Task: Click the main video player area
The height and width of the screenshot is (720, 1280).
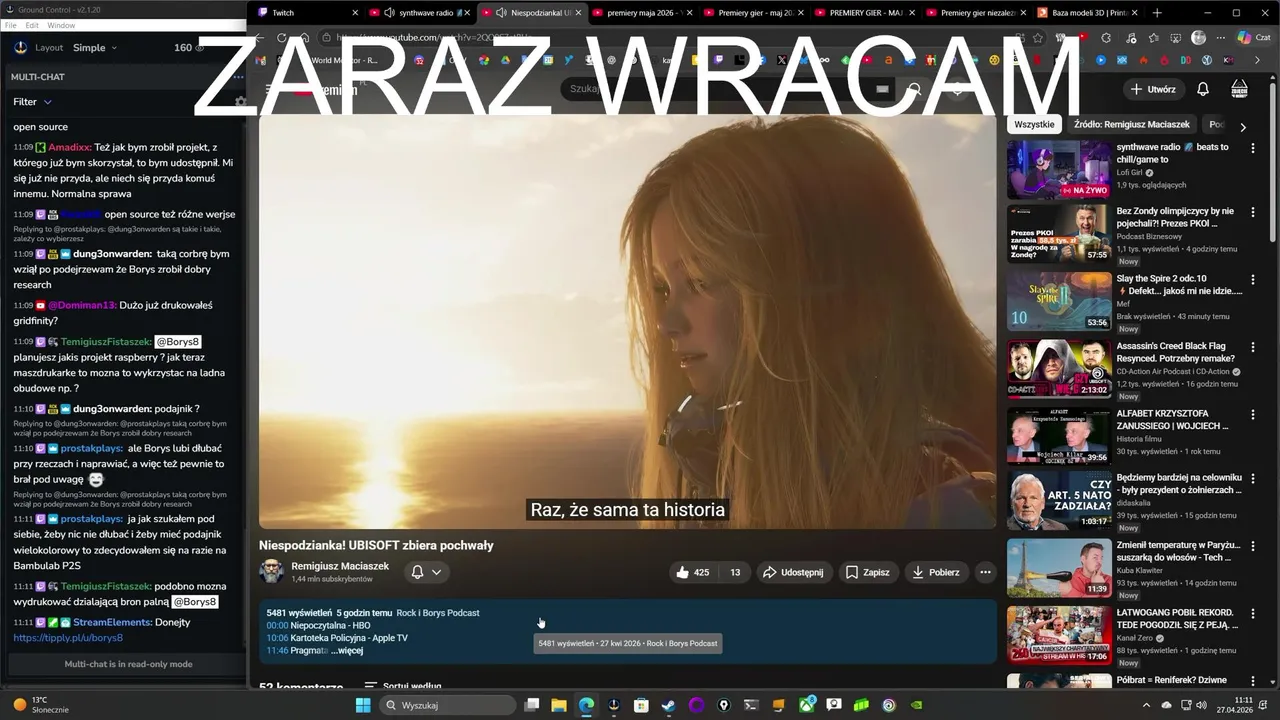Action: tap(627, 320)
